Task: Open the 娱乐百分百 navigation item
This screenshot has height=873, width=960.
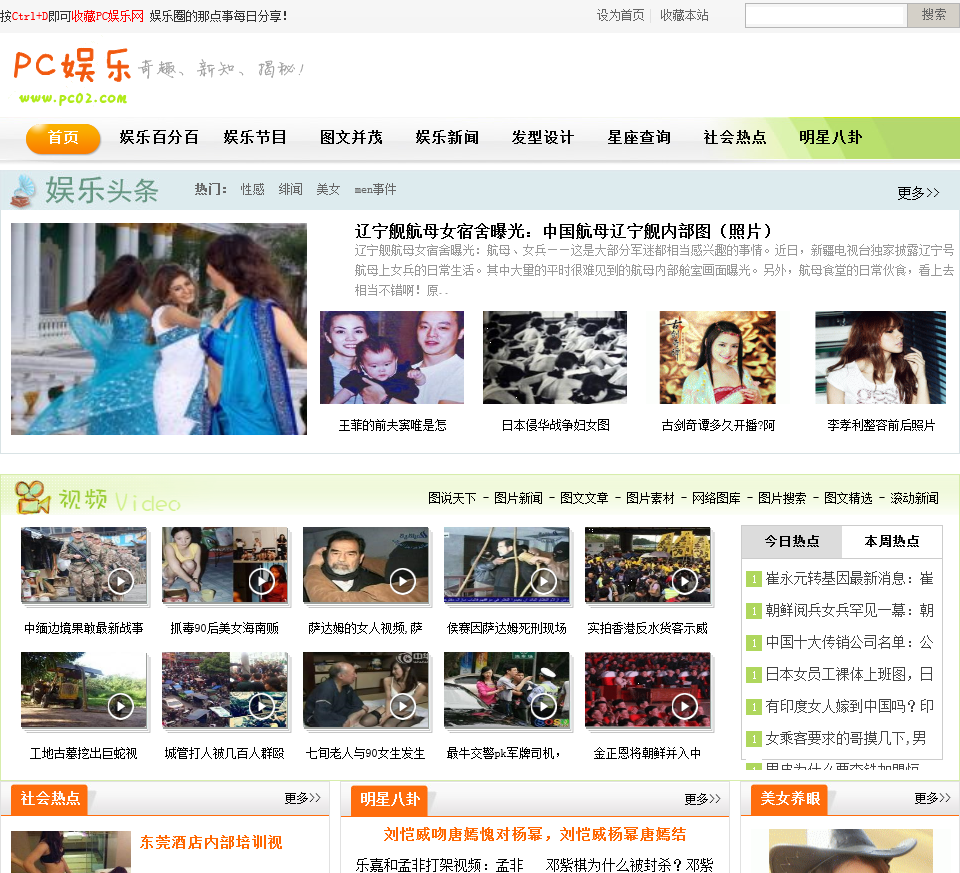Action: (x=159, y=137)
